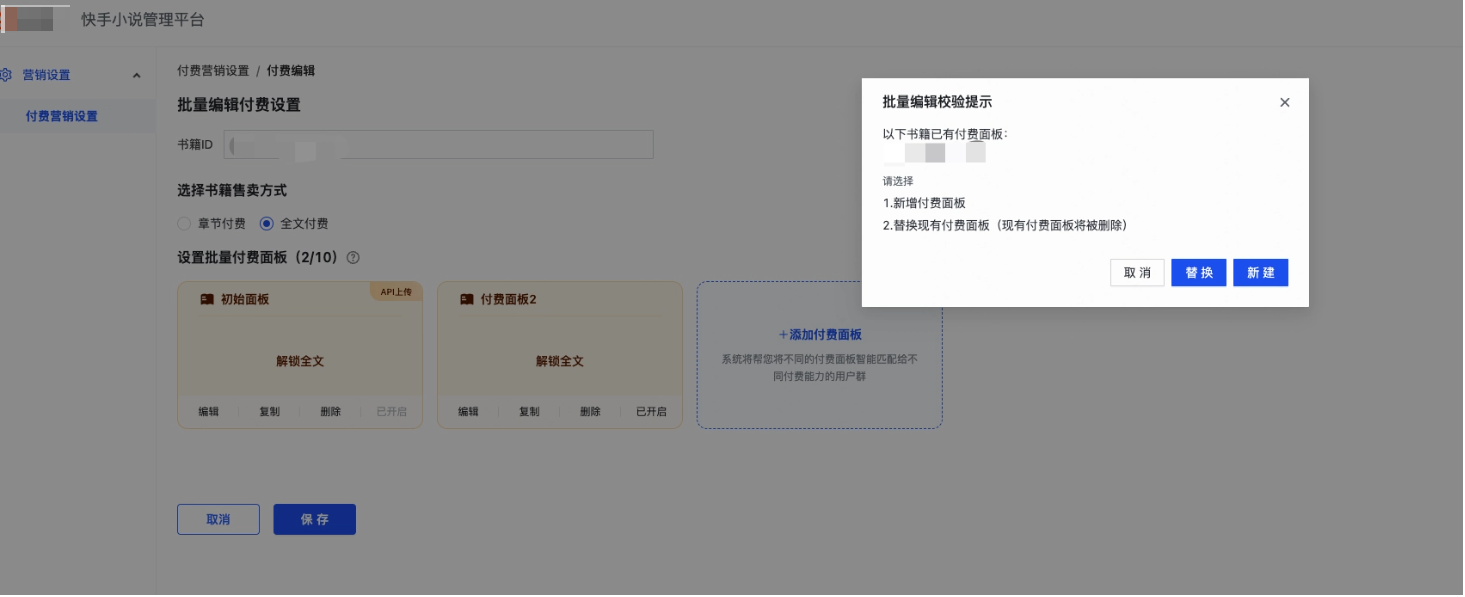1465x597 pixels.
Task: Click the 保存 button
Action: (x=314, y=519)
